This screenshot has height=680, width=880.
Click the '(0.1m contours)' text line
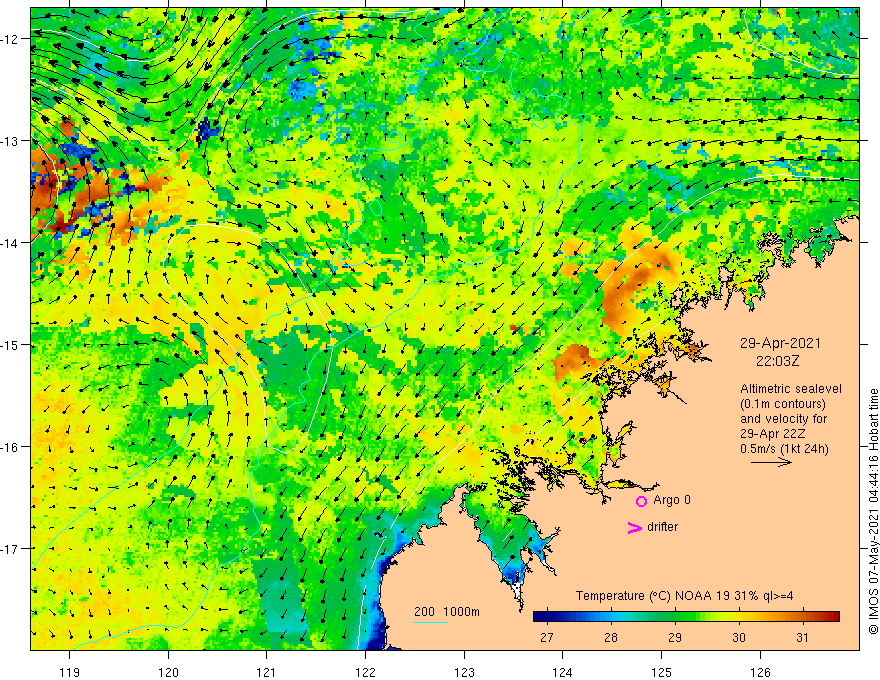[783, 404]
